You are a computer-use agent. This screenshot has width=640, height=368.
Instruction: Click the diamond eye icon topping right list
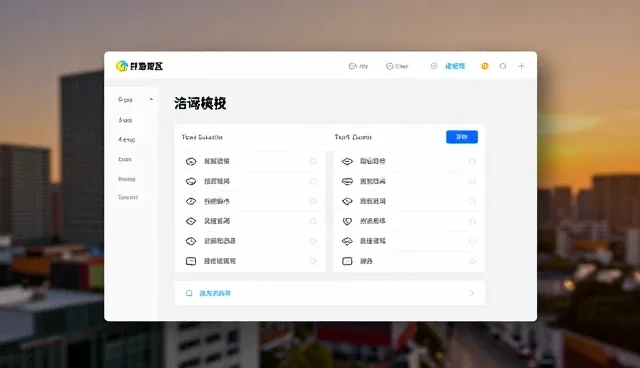pyautogui.click(x=347, y=162)
